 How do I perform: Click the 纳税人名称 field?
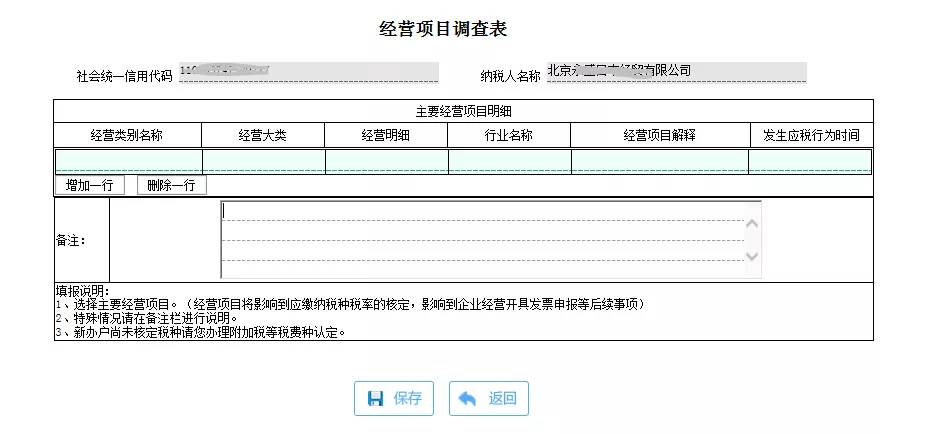point(676,72)
